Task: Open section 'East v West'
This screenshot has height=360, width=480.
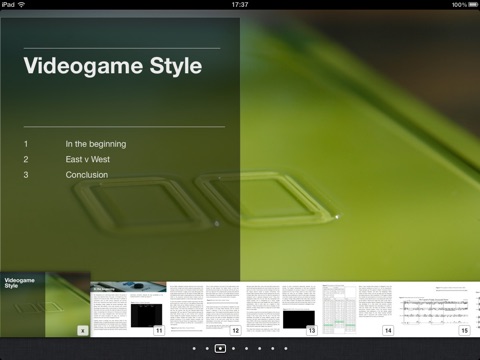Action: click(87, 159)
